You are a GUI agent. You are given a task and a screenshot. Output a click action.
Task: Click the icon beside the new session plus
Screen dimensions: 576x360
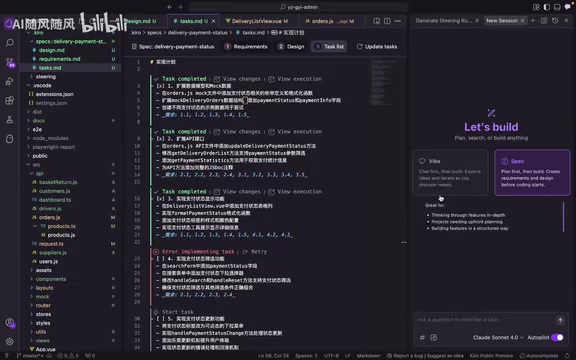(x=544, y=21)
